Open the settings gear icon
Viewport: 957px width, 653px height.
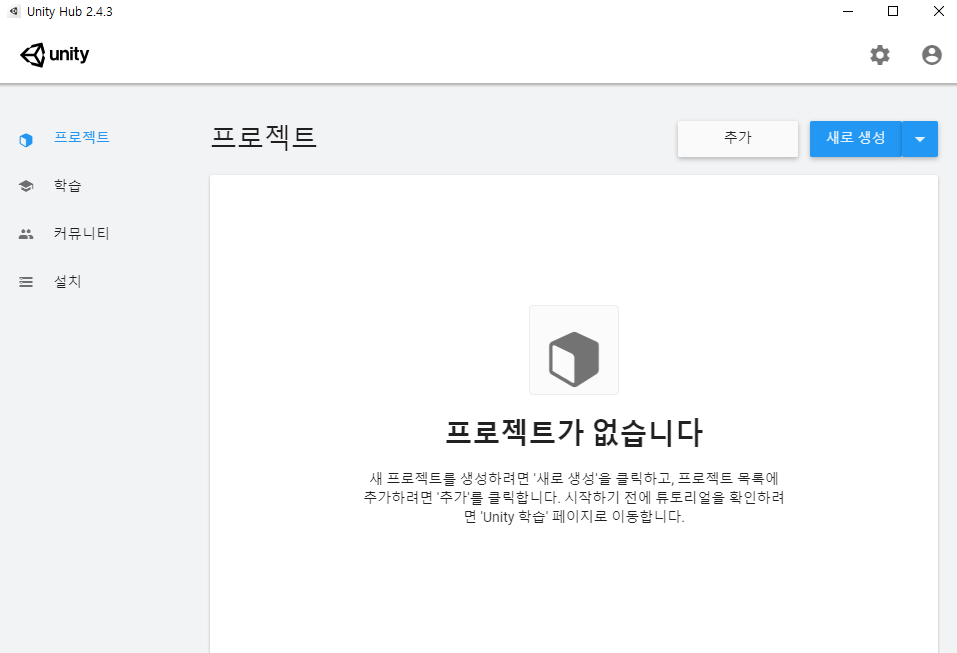(x=879, y=55)
